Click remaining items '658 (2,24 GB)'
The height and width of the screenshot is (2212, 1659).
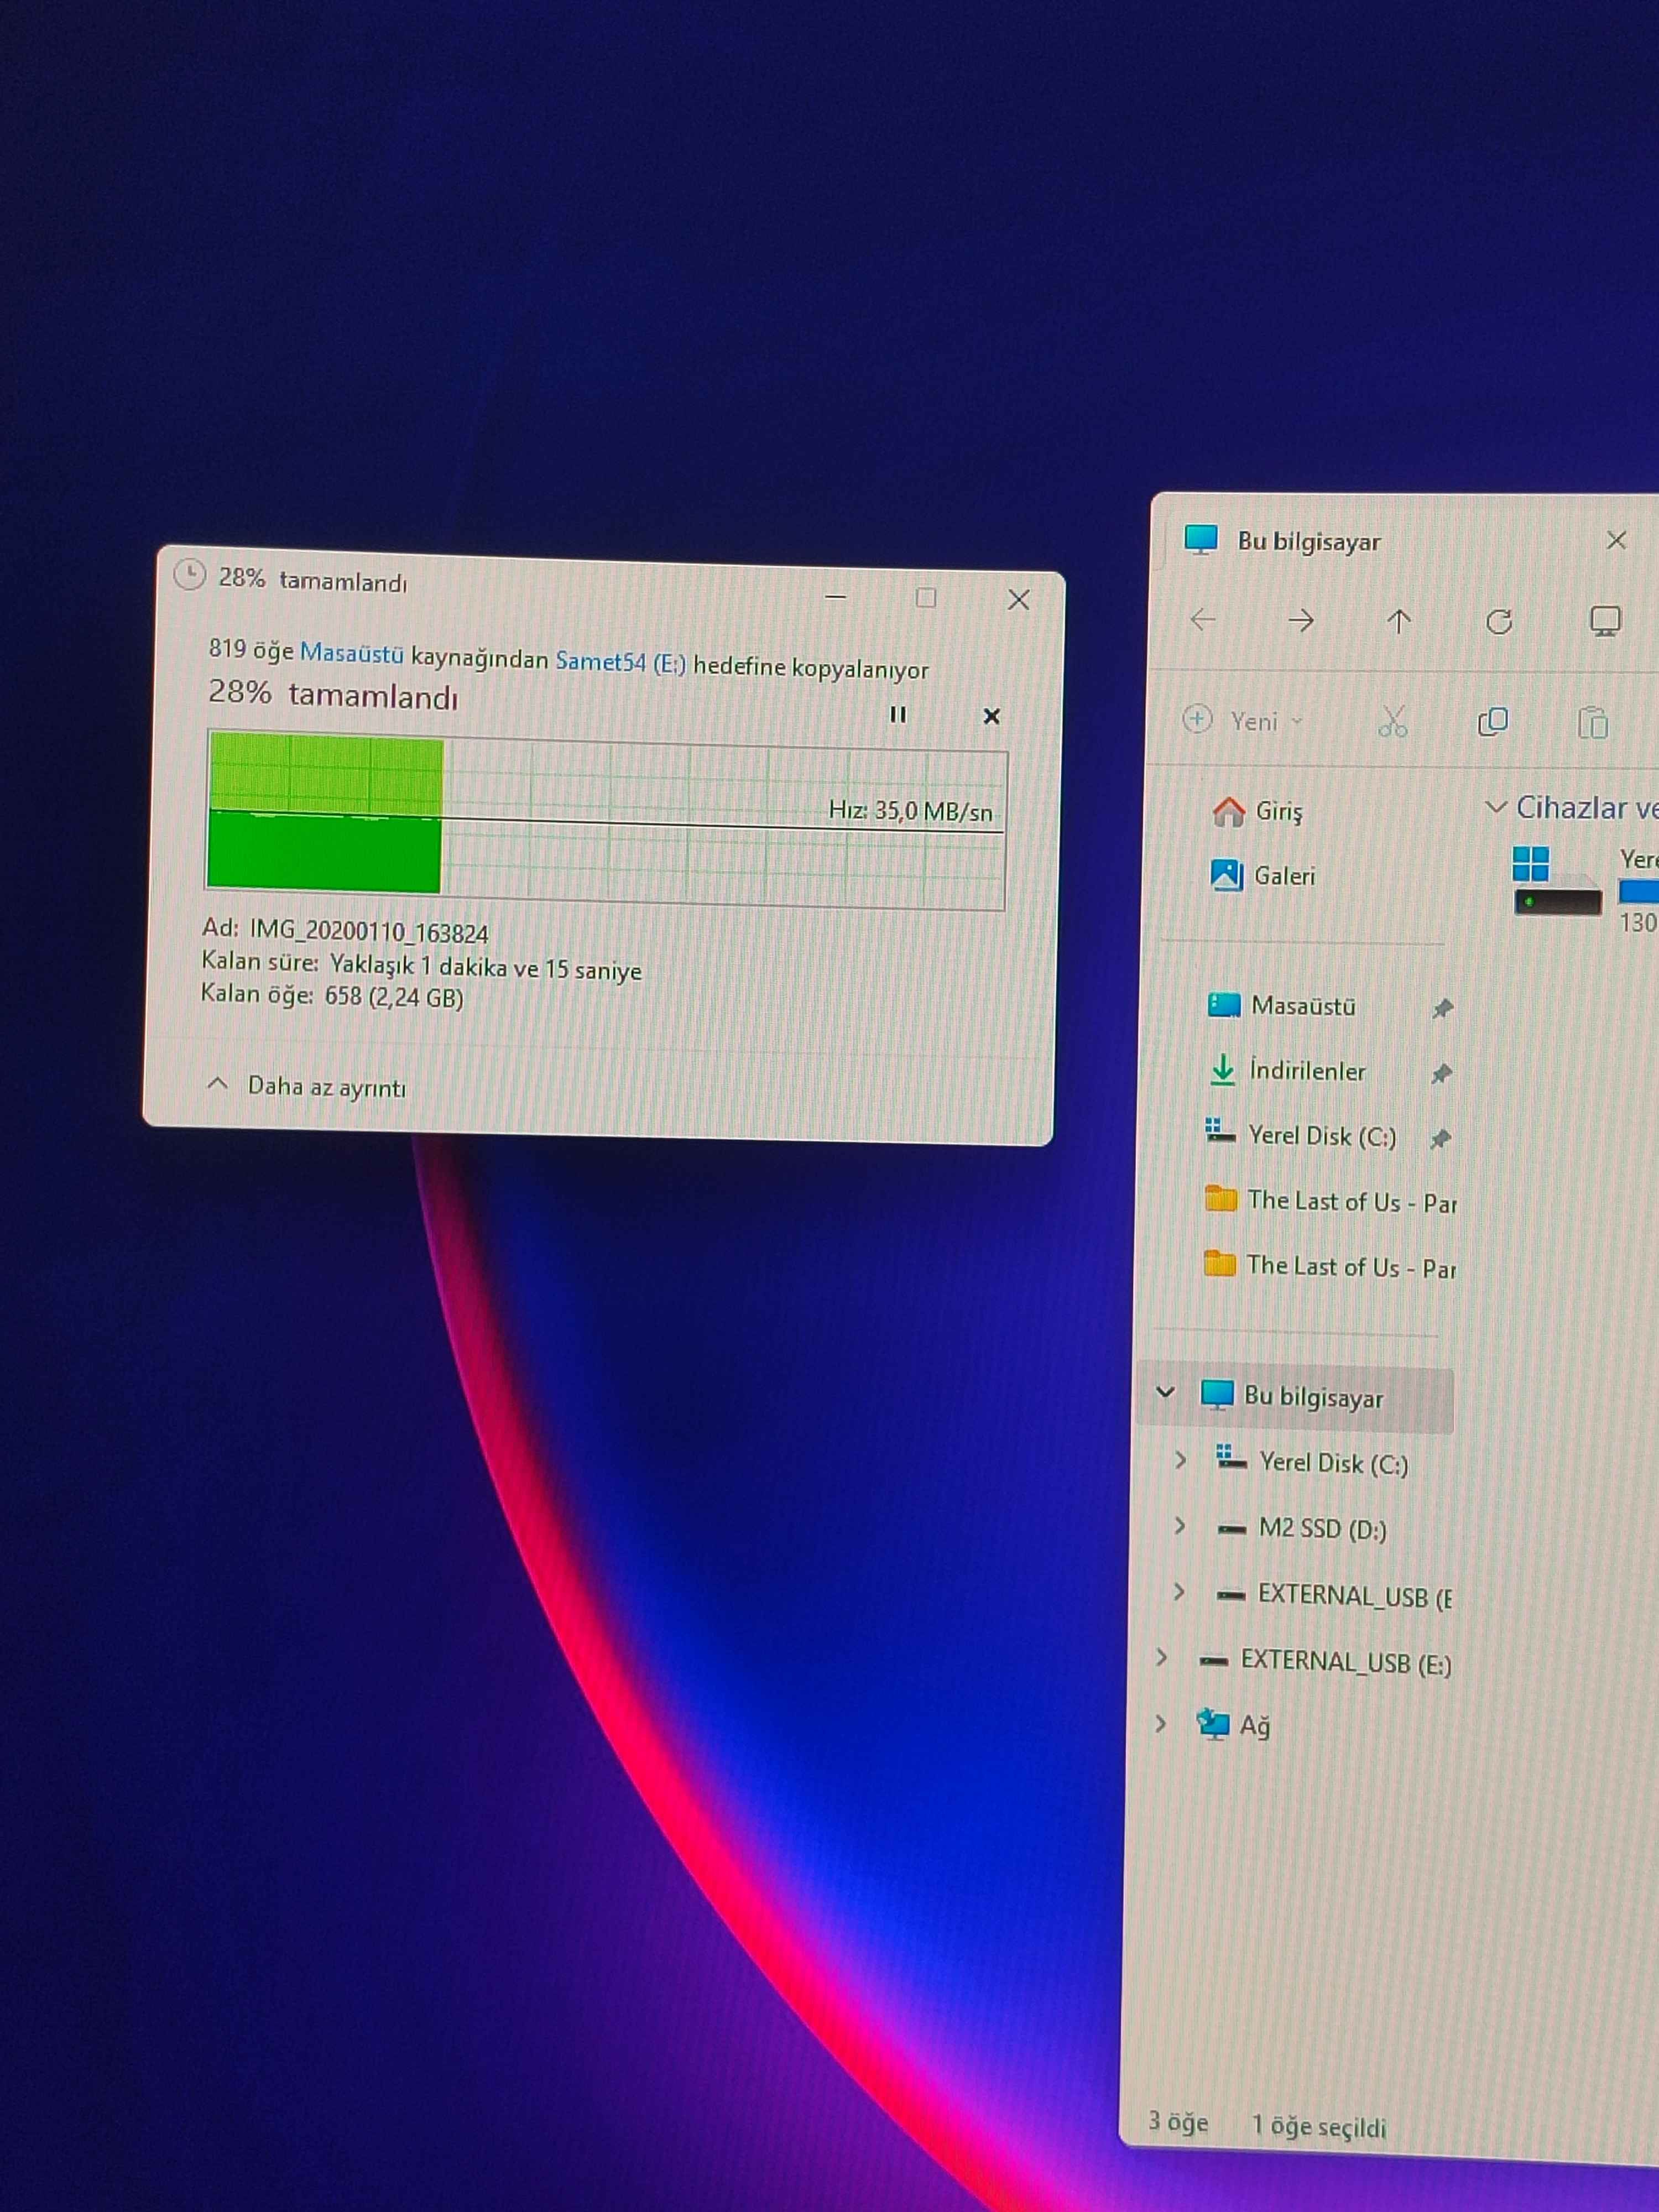click(x=394, y=997)
